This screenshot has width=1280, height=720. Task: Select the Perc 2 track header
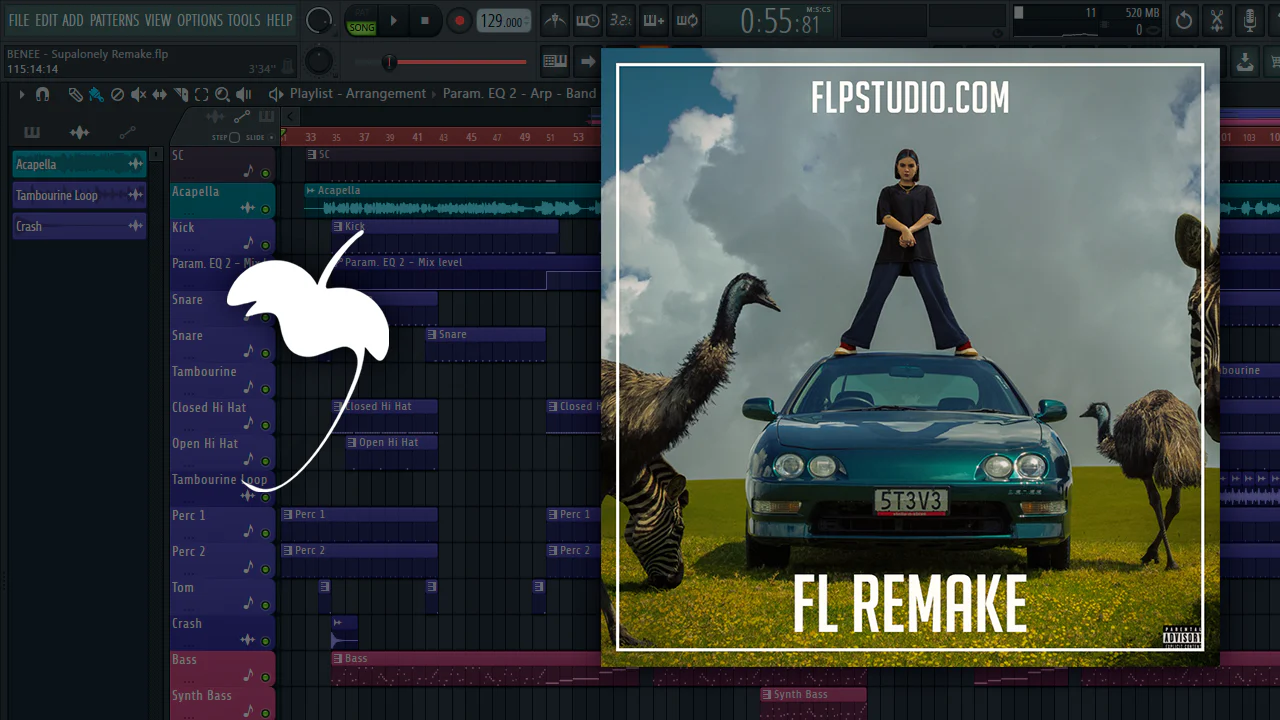point(222,560)
